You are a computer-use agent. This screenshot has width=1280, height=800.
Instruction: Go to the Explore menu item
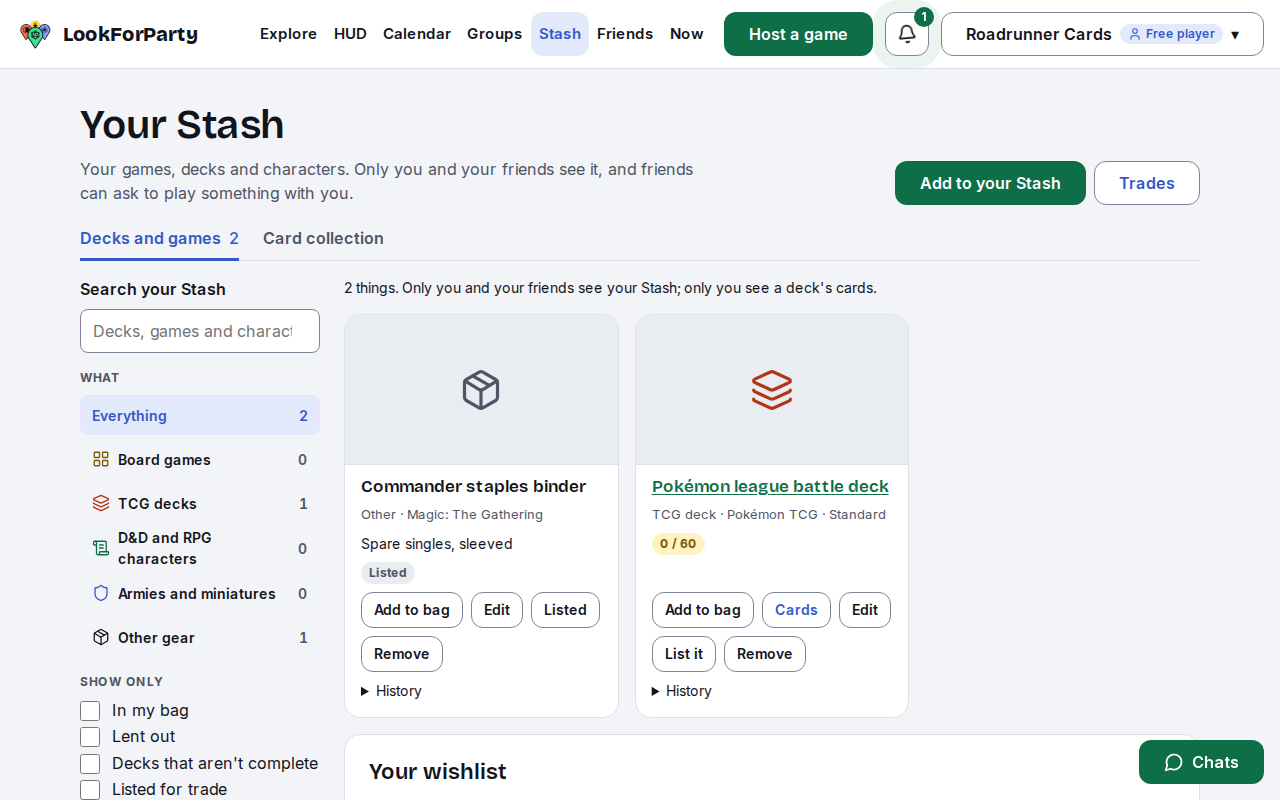pos(288,34)
